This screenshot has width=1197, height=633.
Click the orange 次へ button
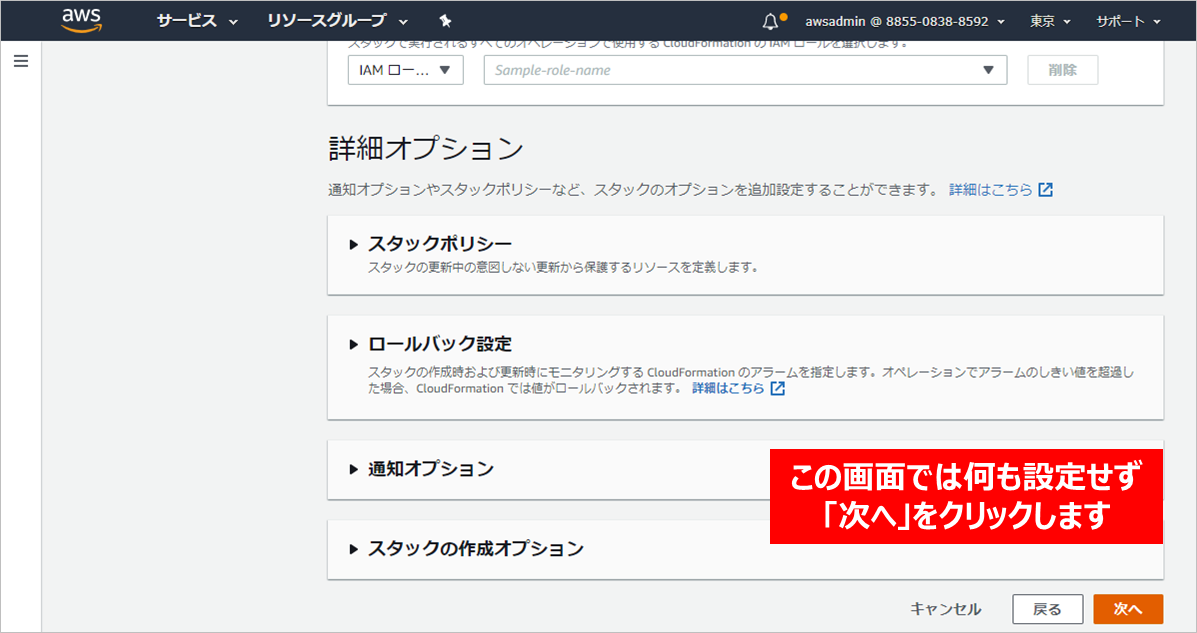click(1128, 609)
